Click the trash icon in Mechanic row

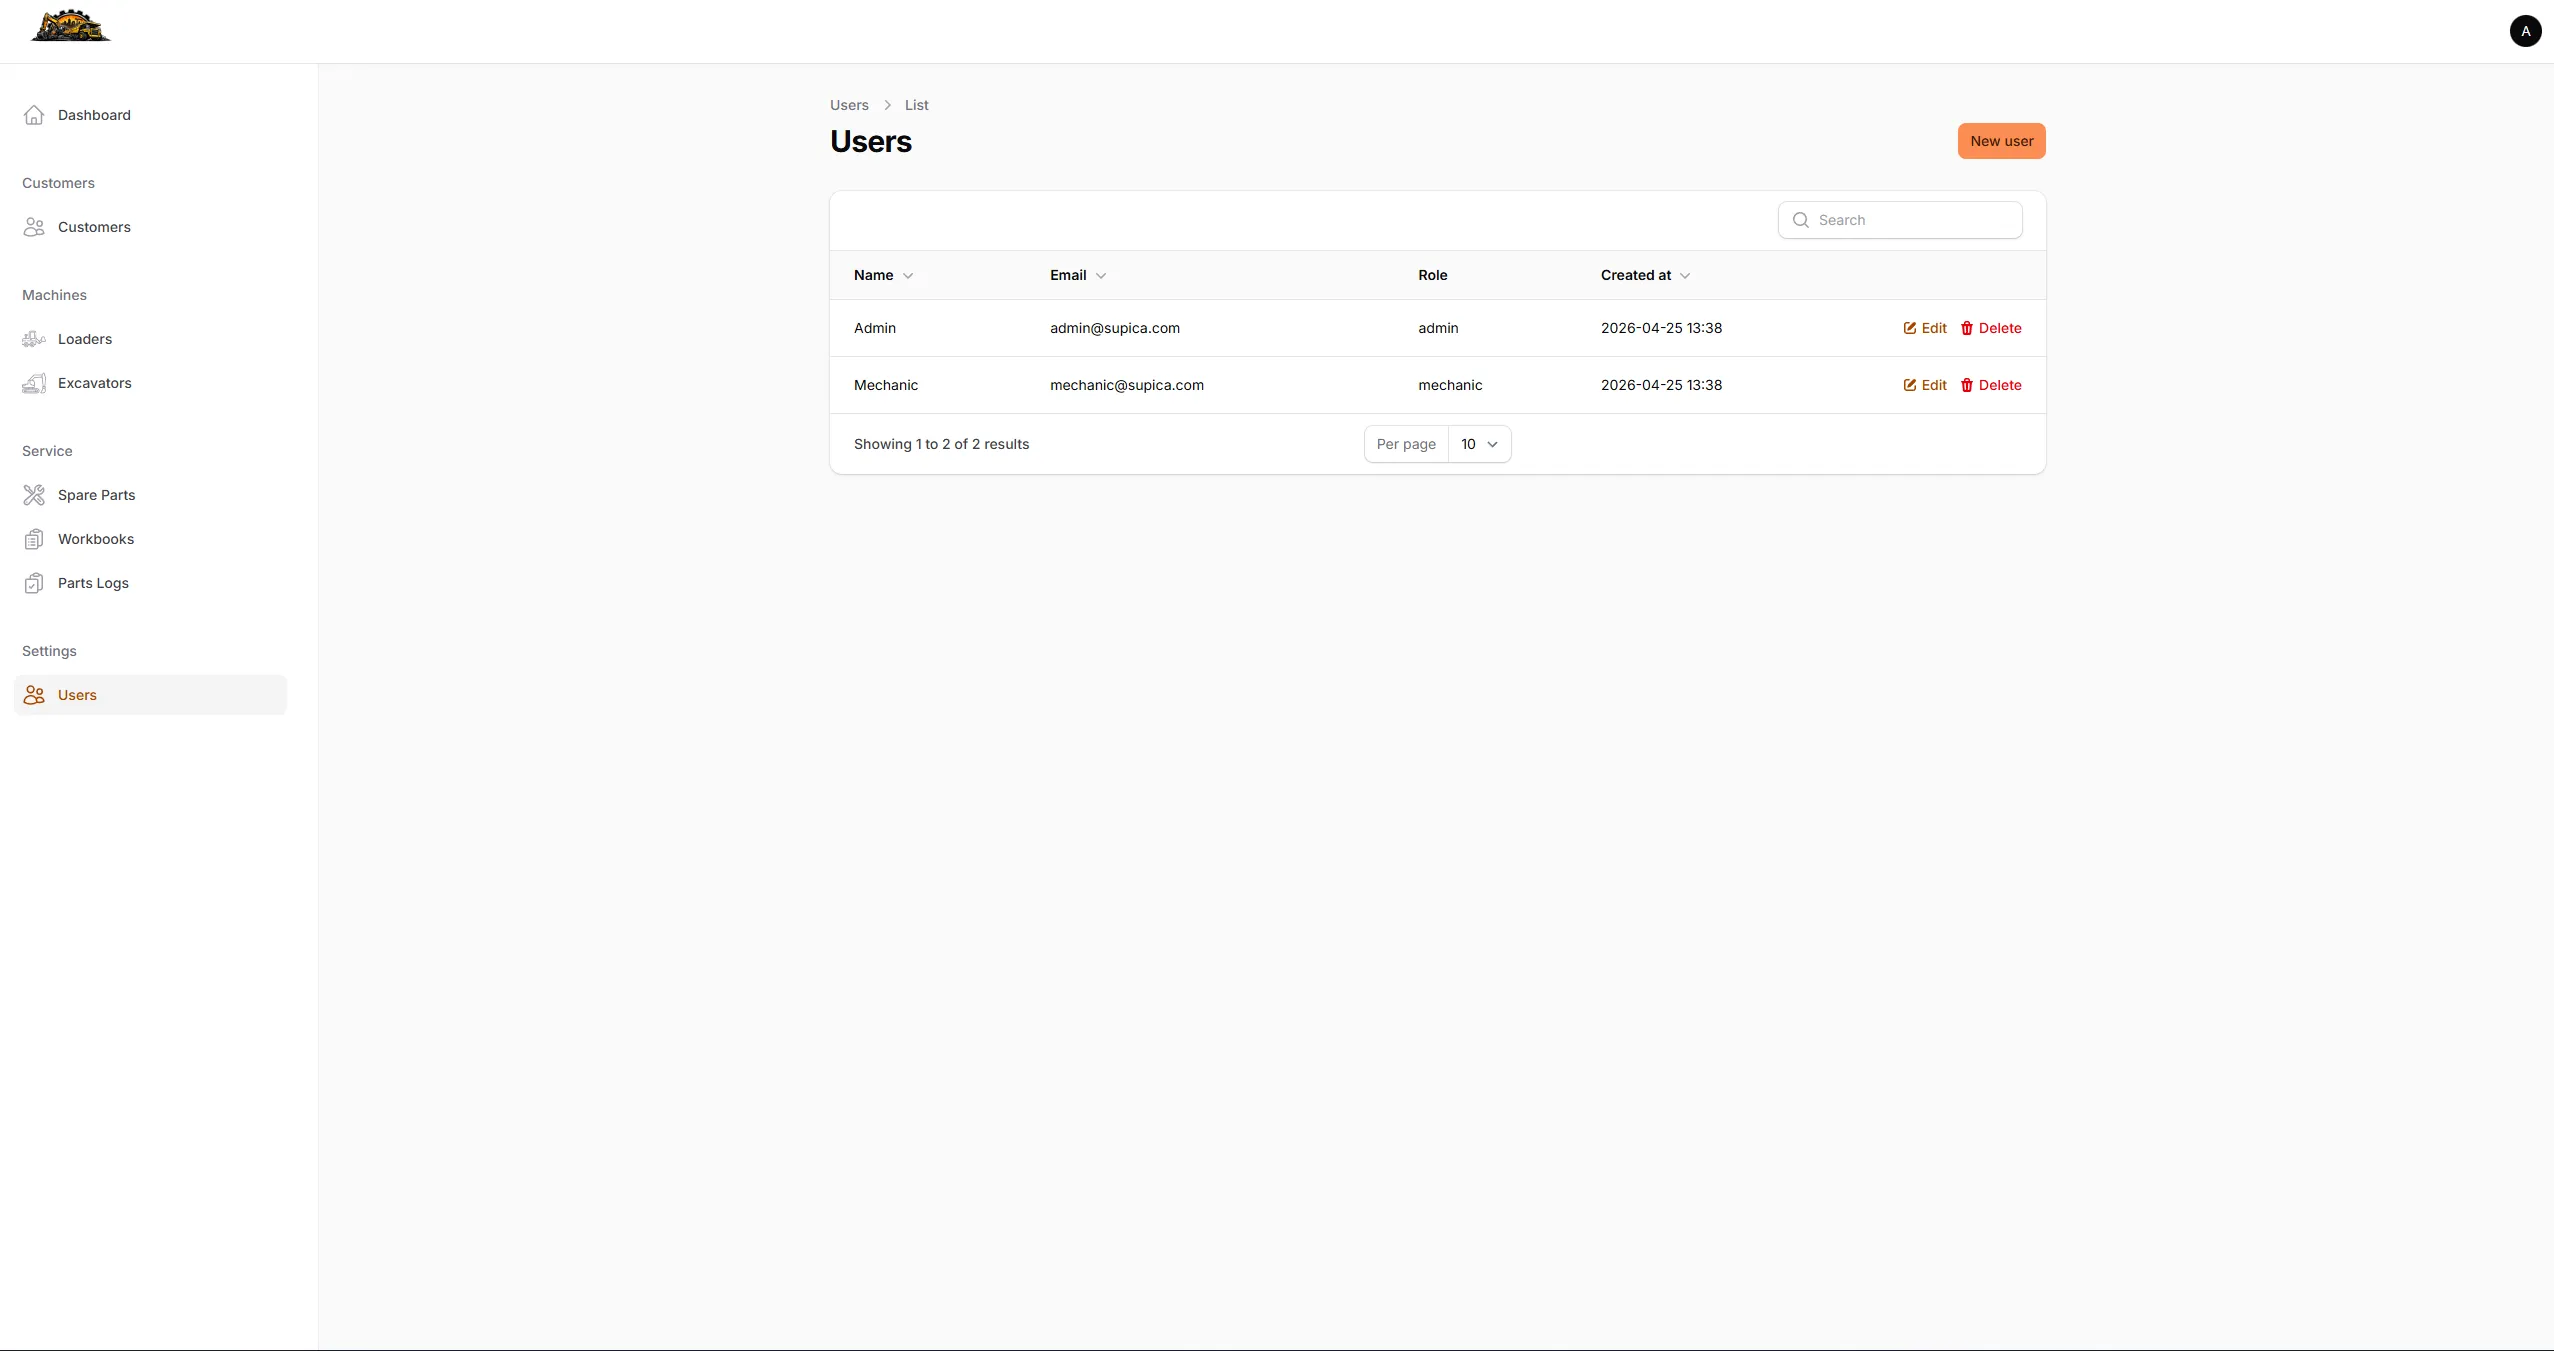point(1967,385)
